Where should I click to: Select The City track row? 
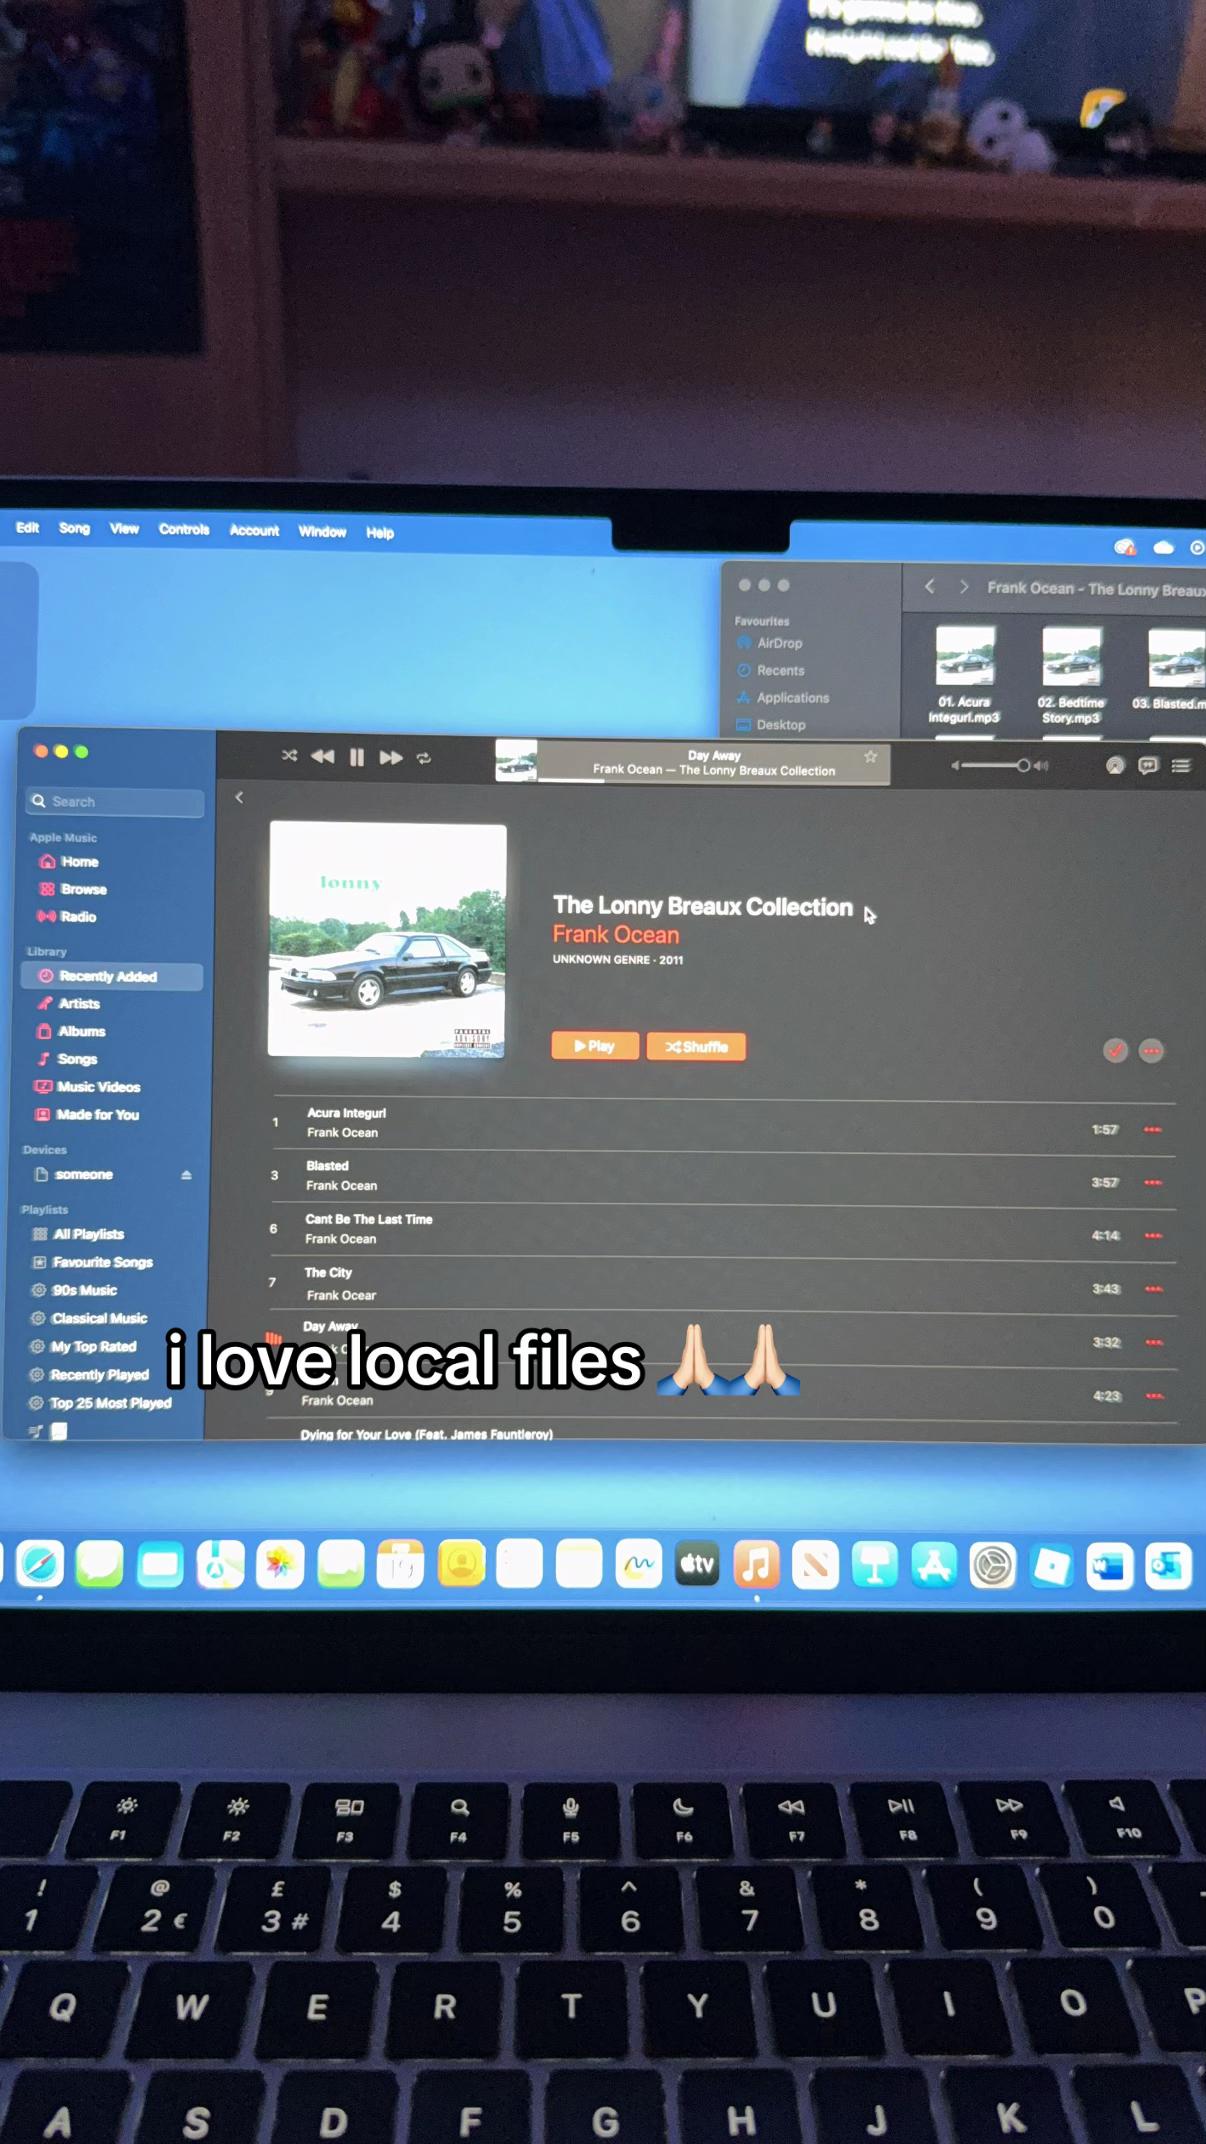point(722,1284)
